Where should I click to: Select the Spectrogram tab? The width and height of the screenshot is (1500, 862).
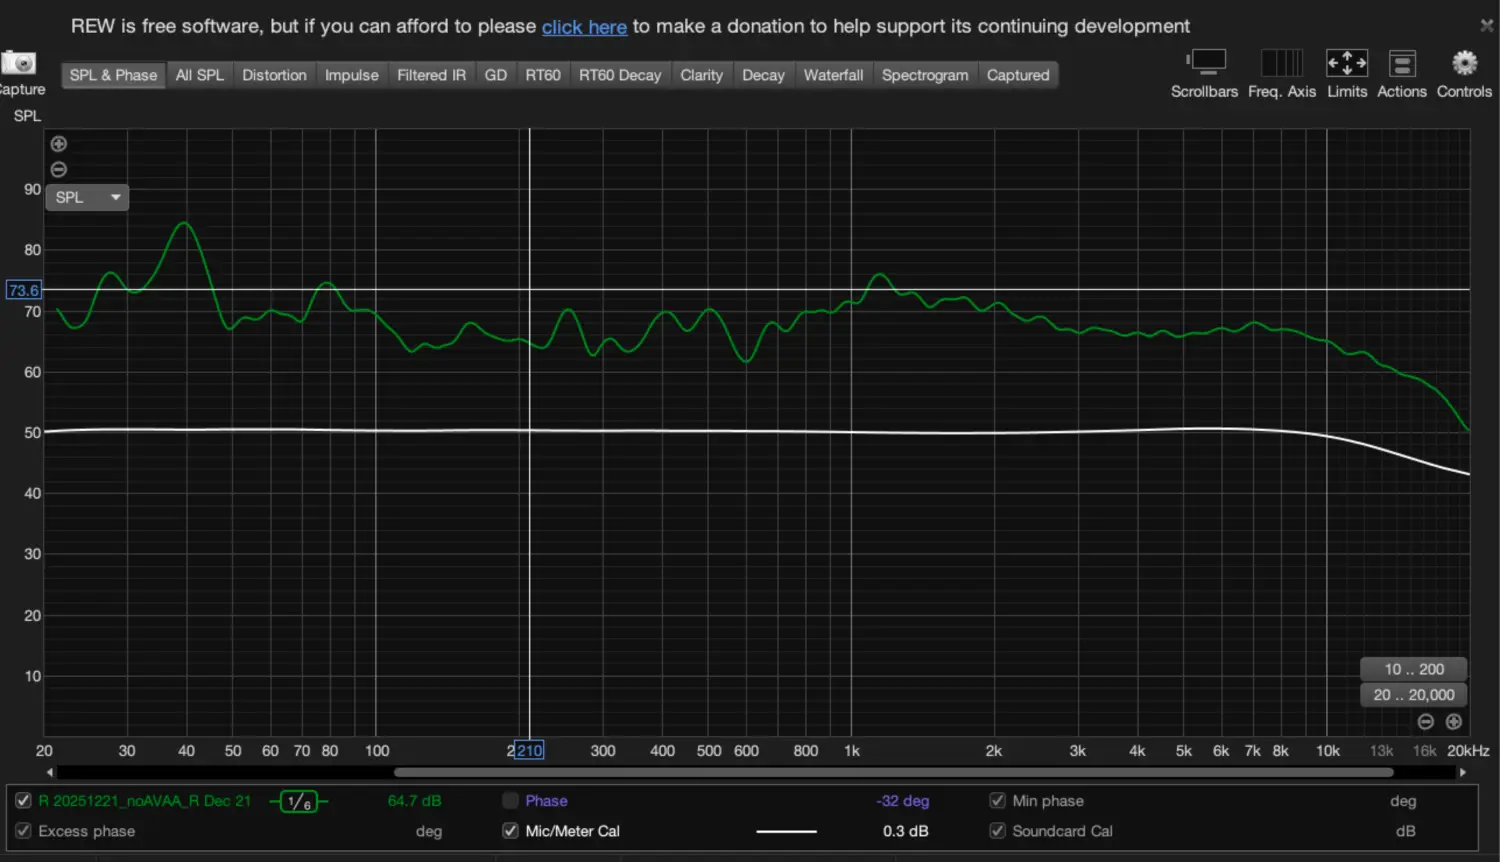[924, 75]
